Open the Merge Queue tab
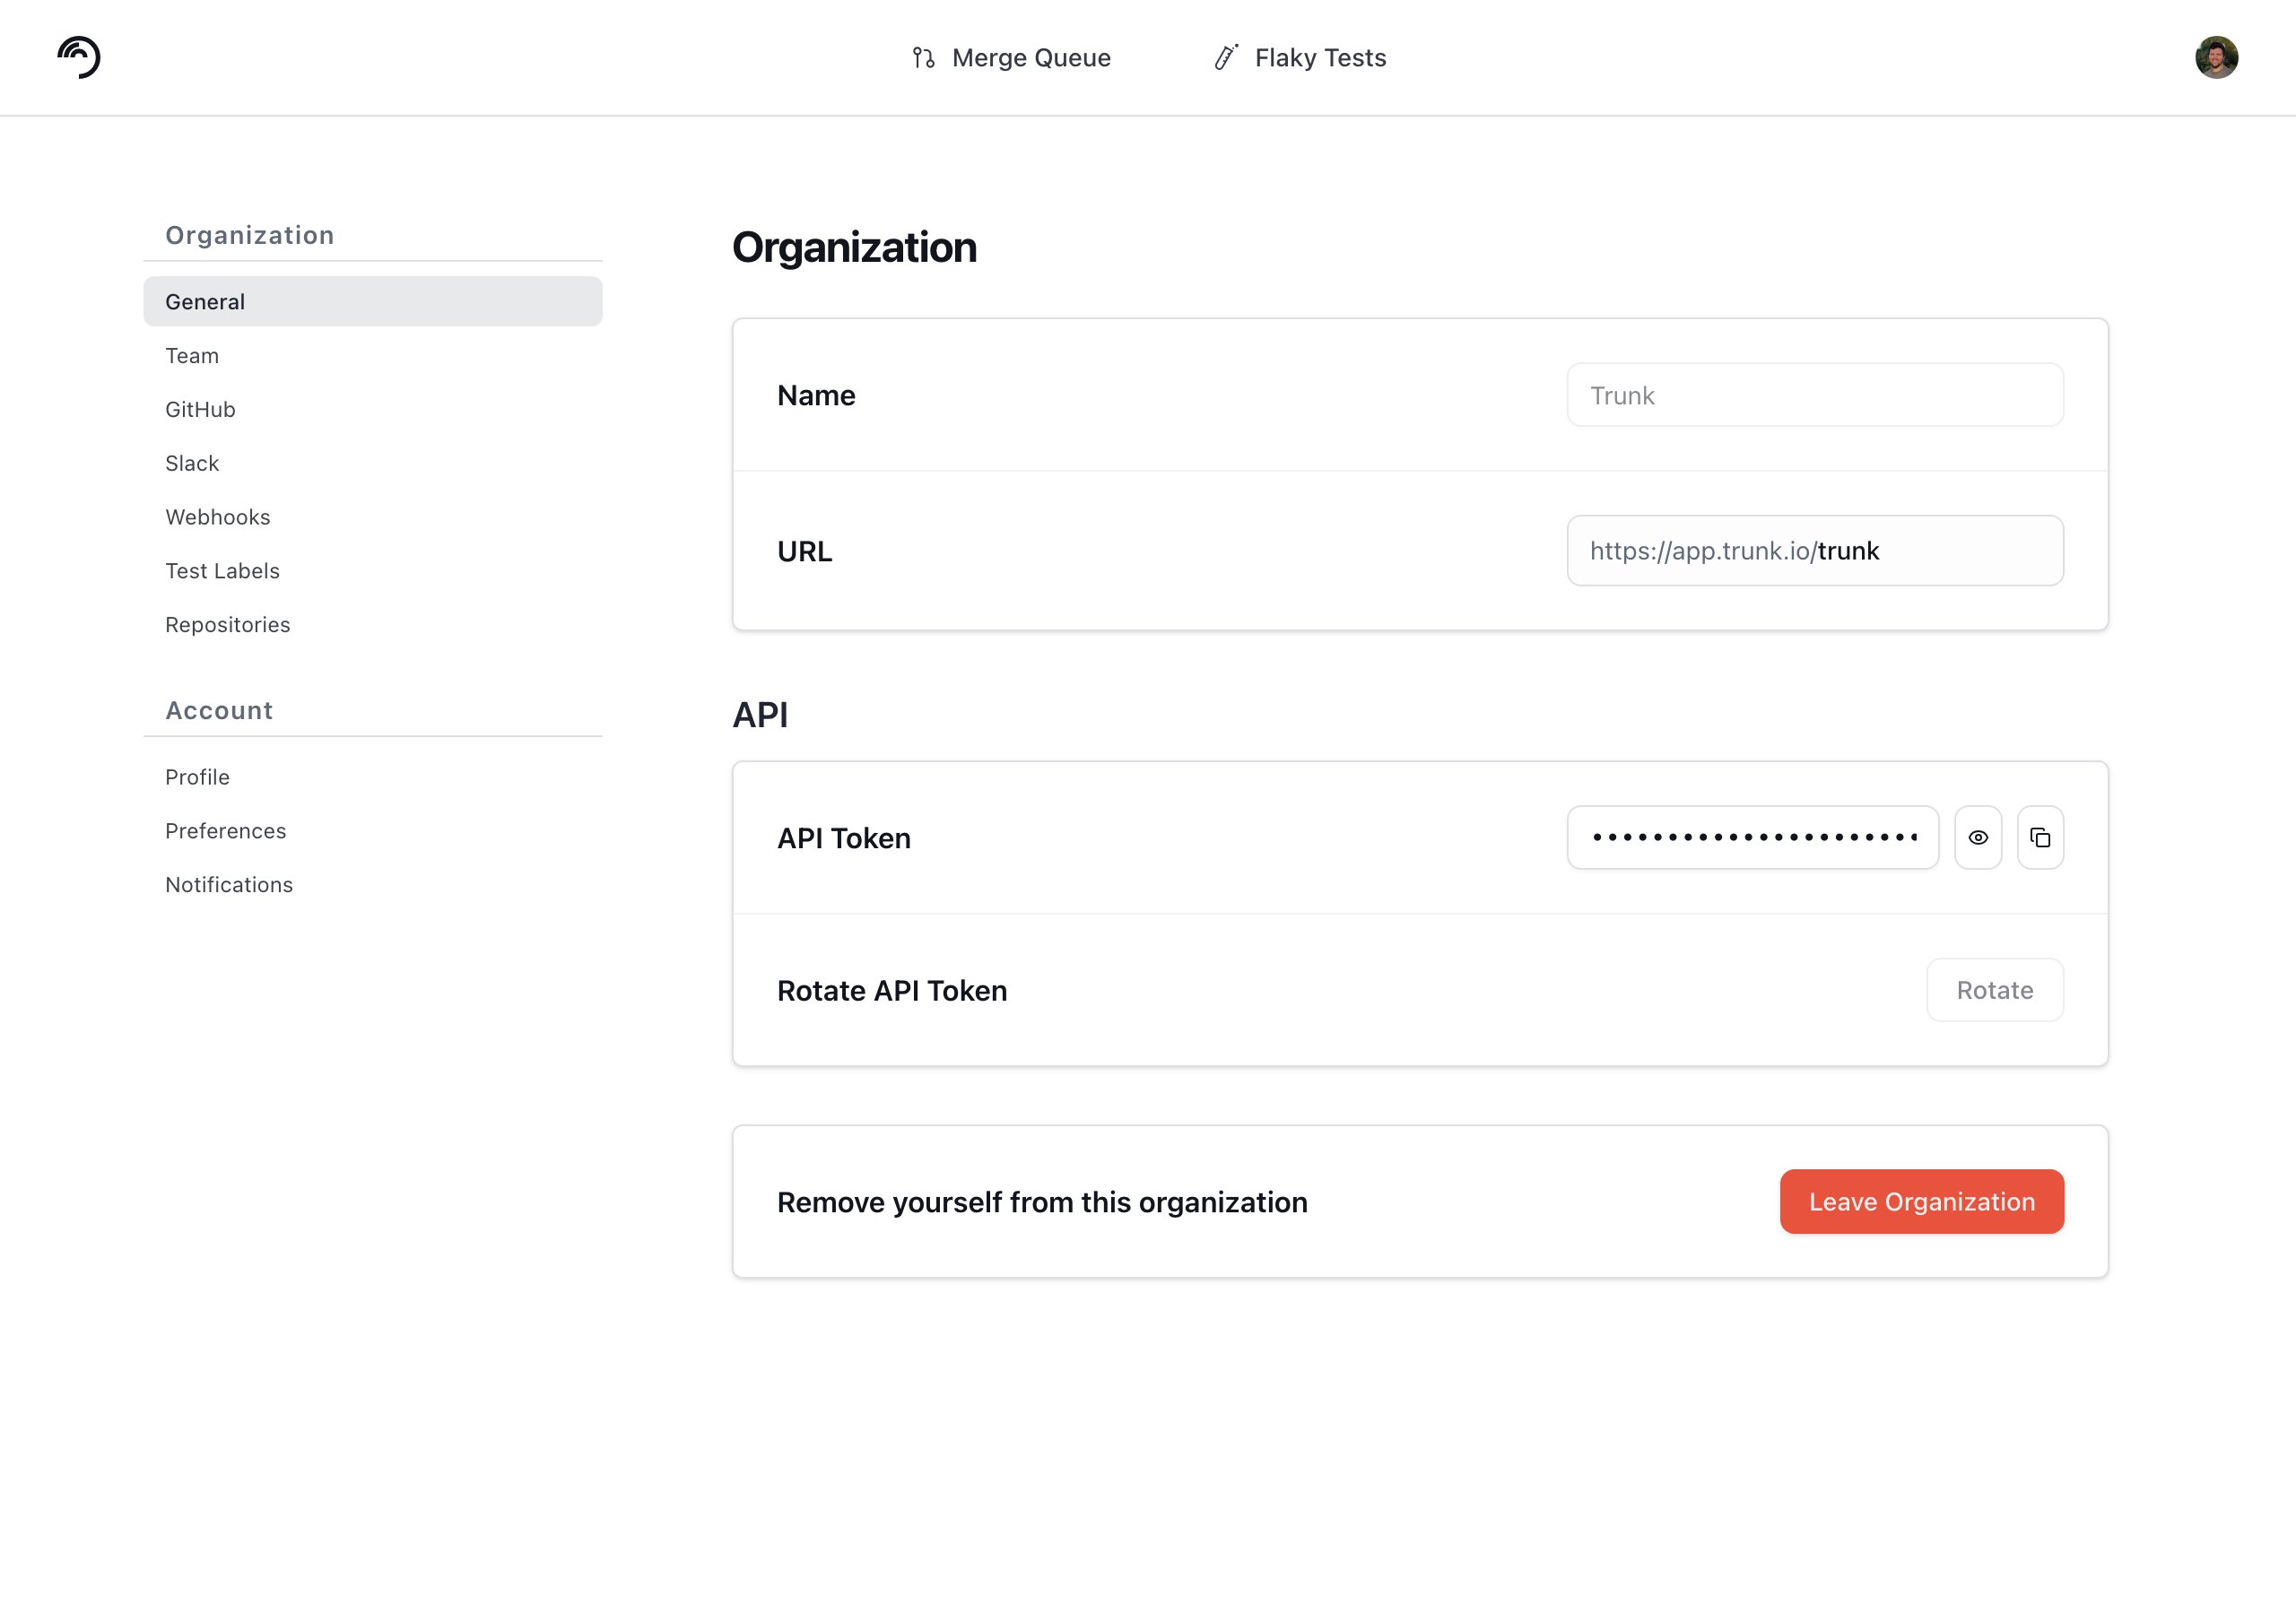The height and width of the screenshot is (1614, 2296). coord(1011,58)
